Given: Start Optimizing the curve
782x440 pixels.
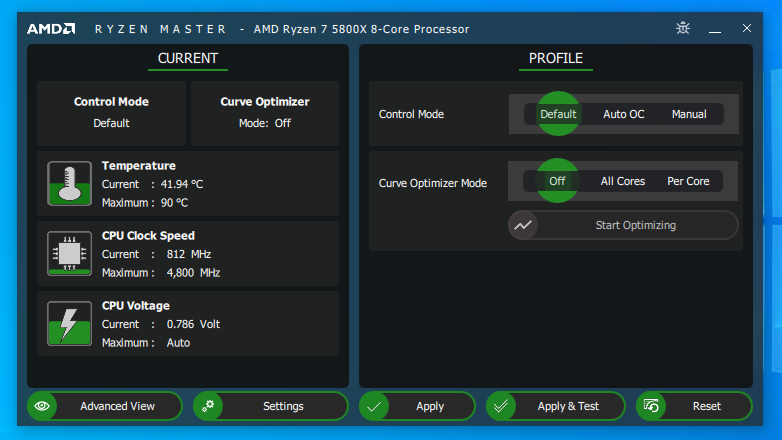Looking at the screenshot, I should click(623, 225).
